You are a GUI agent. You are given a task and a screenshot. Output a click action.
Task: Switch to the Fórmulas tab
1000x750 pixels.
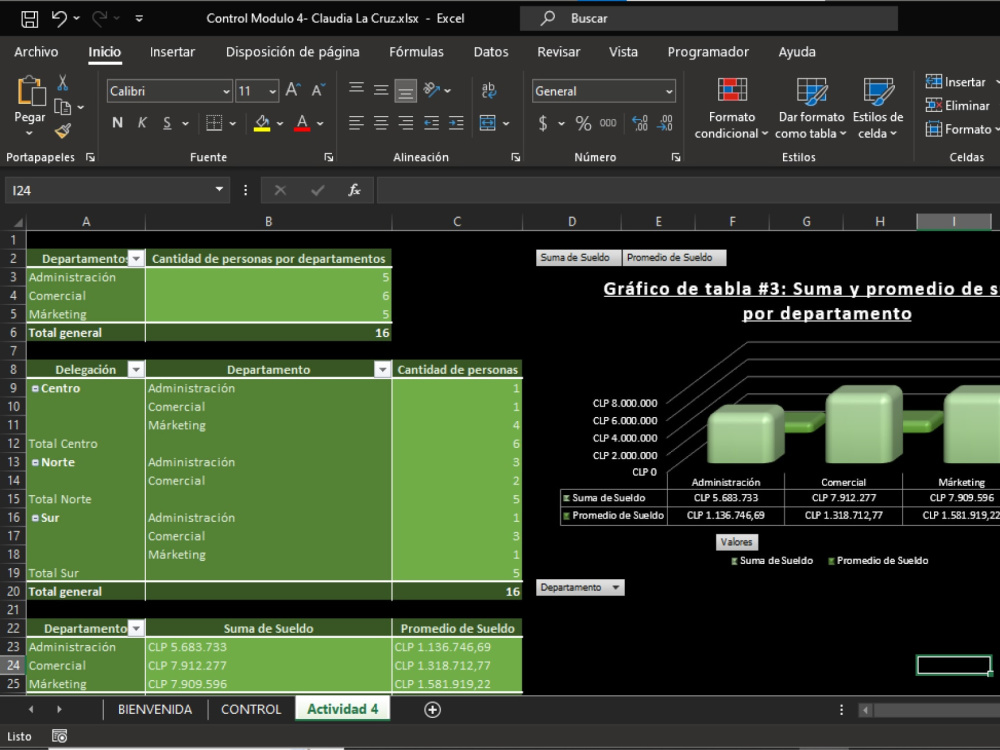(416, 52)
